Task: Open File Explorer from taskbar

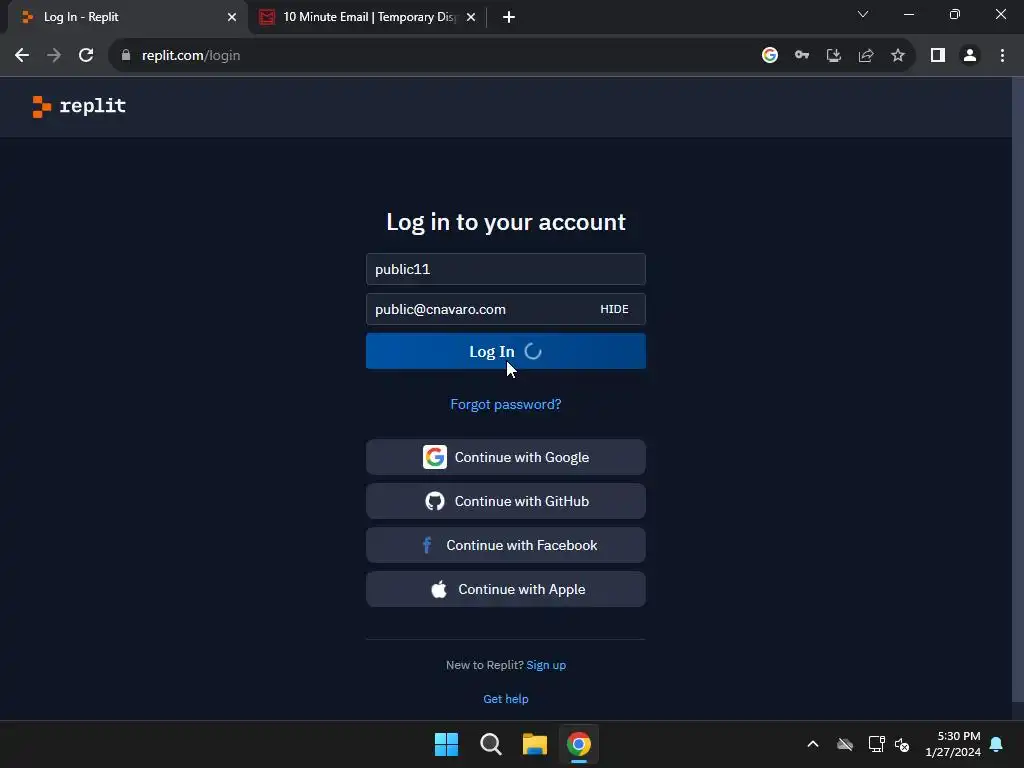Action: [x=534, y=744]
